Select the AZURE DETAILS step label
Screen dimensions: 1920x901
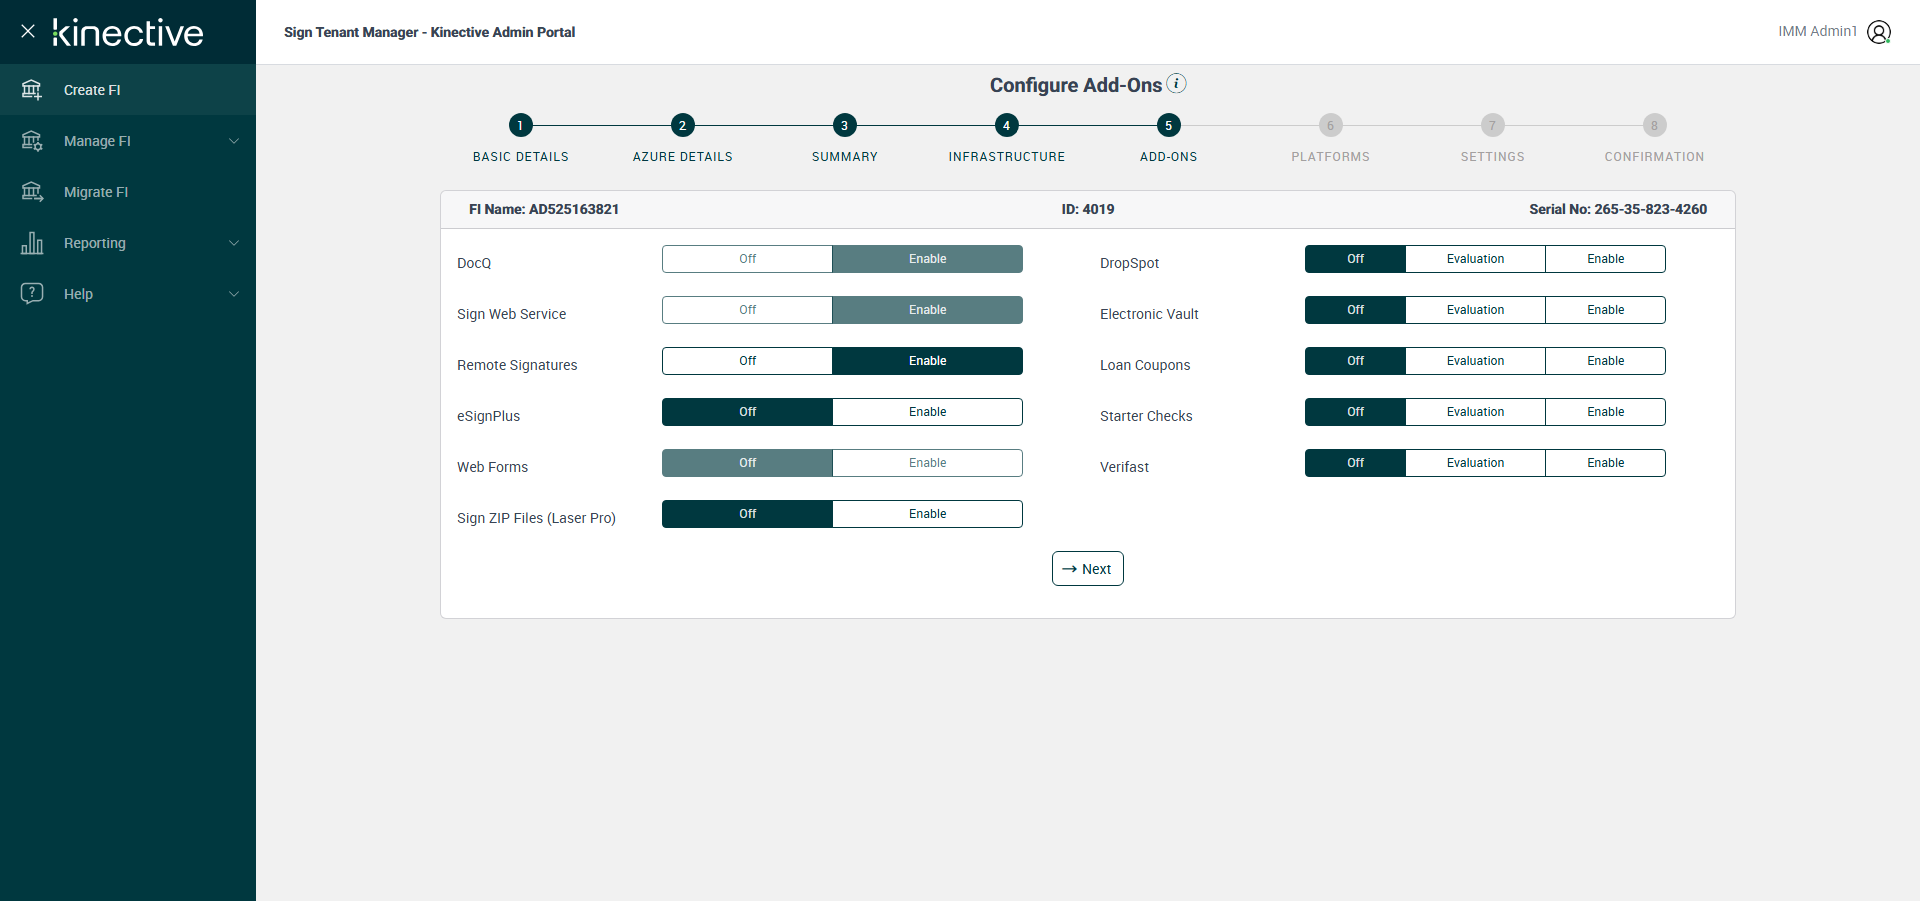point(683,157)
